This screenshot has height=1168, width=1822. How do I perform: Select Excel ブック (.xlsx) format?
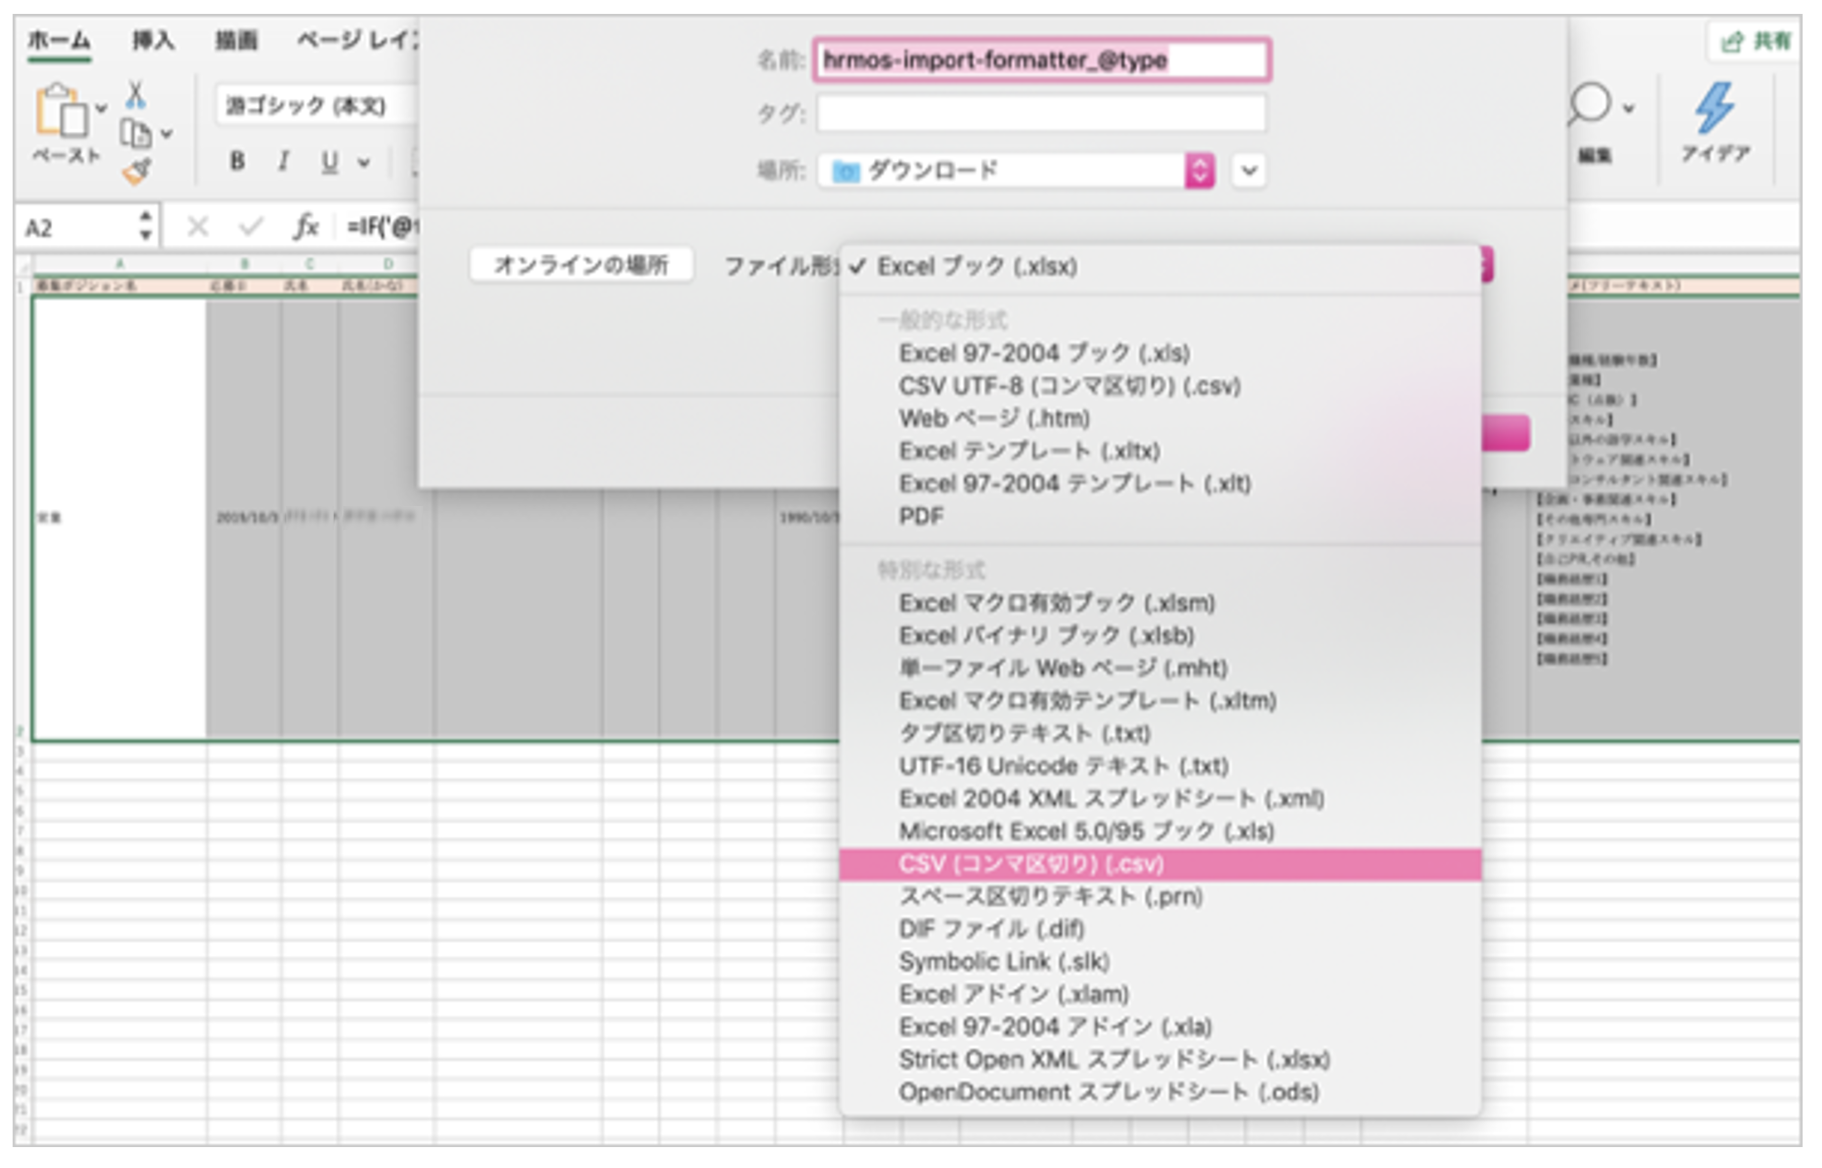pyautogui.click(x=1160, y=267)
